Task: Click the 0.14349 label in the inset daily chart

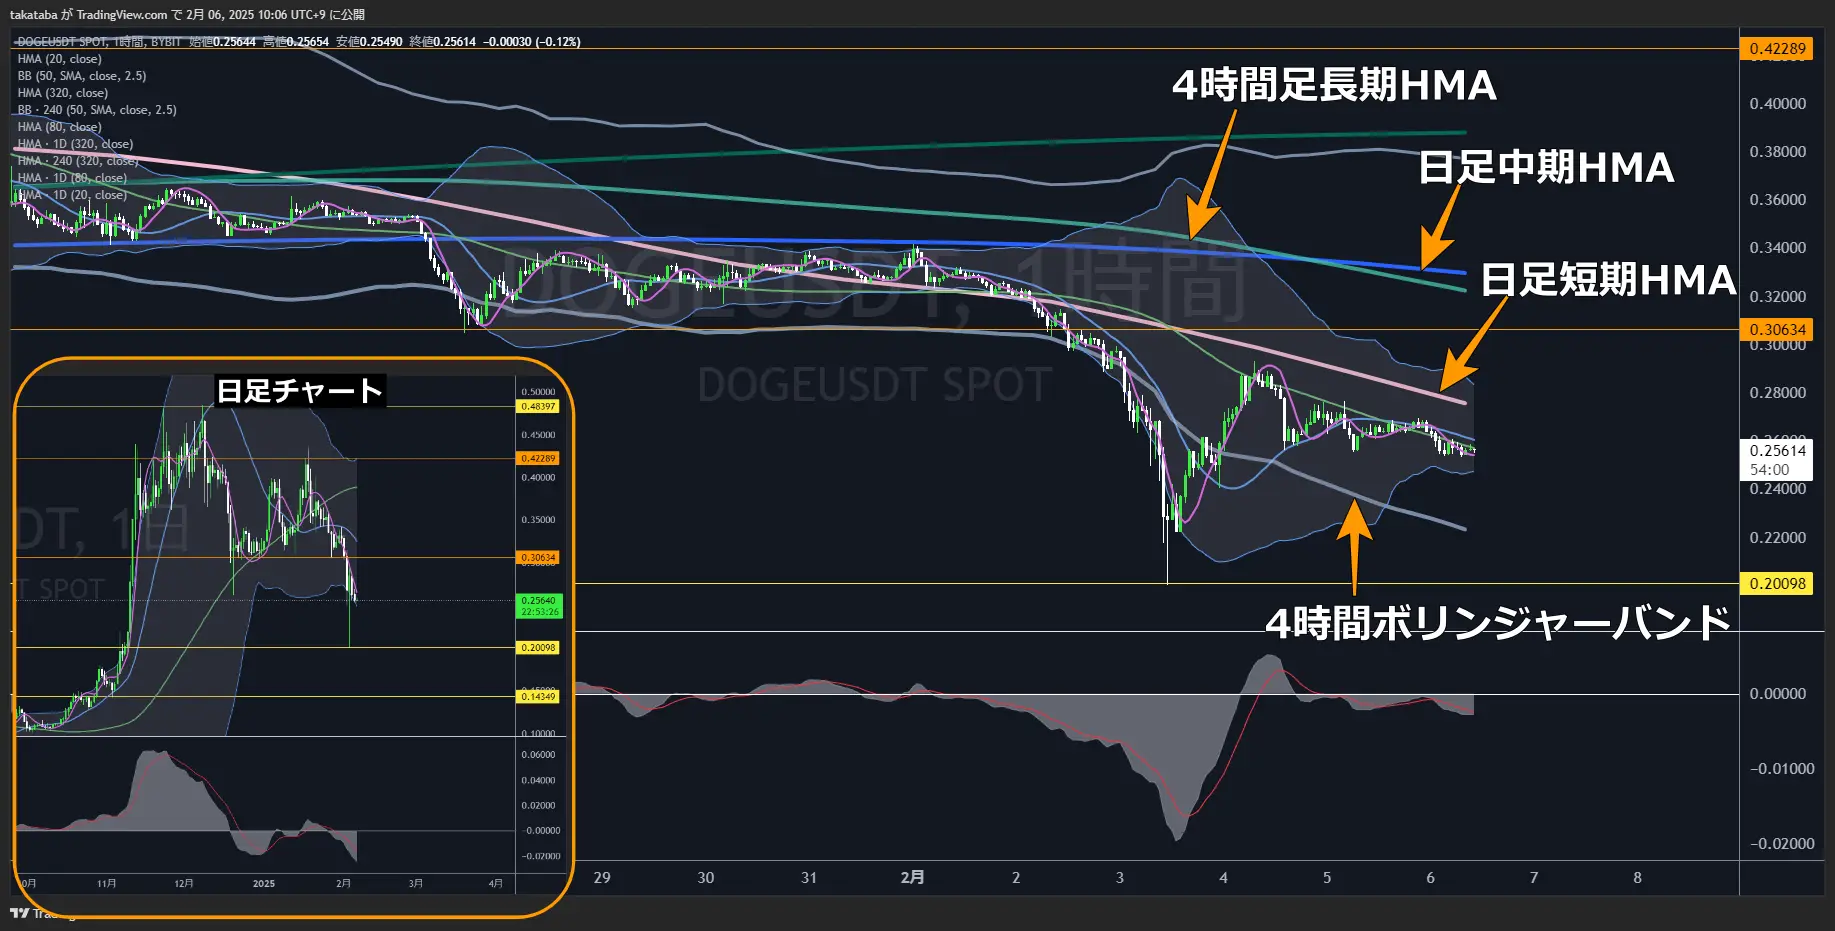Action: coord(538,696)
